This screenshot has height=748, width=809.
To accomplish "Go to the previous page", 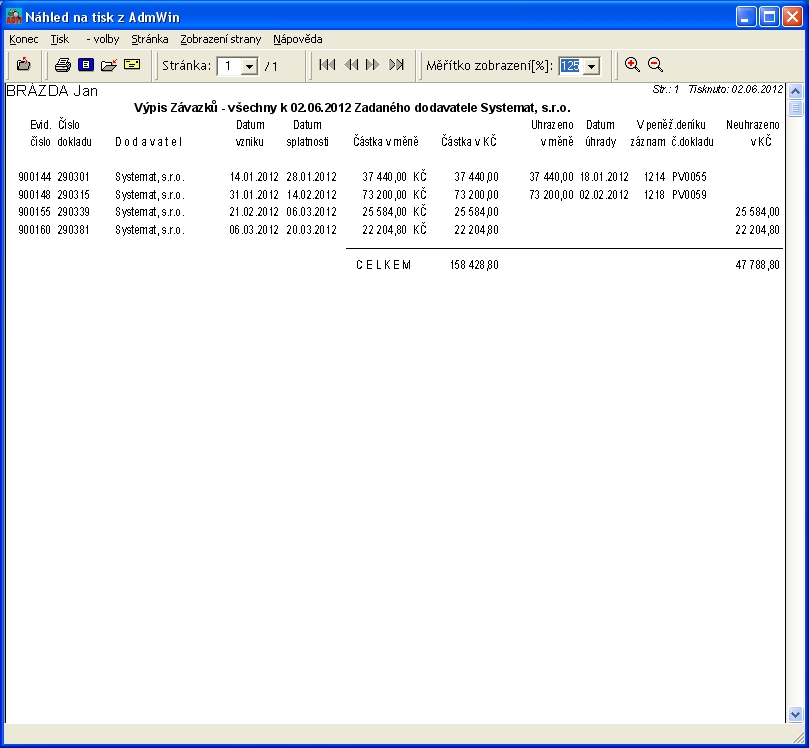I will (351, 65).
